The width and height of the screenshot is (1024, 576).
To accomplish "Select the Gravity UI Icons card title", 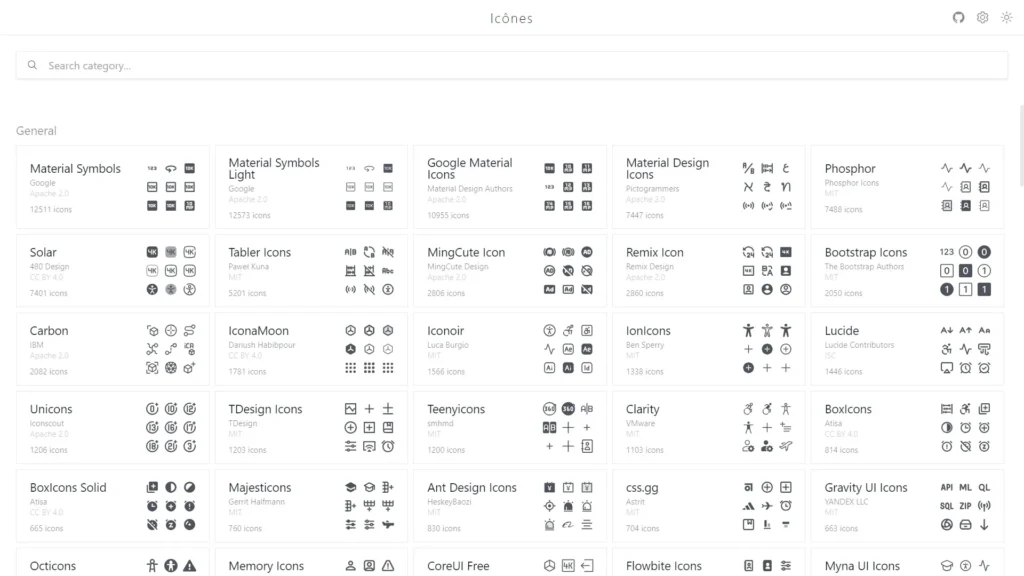I will [x=866, y=487].
